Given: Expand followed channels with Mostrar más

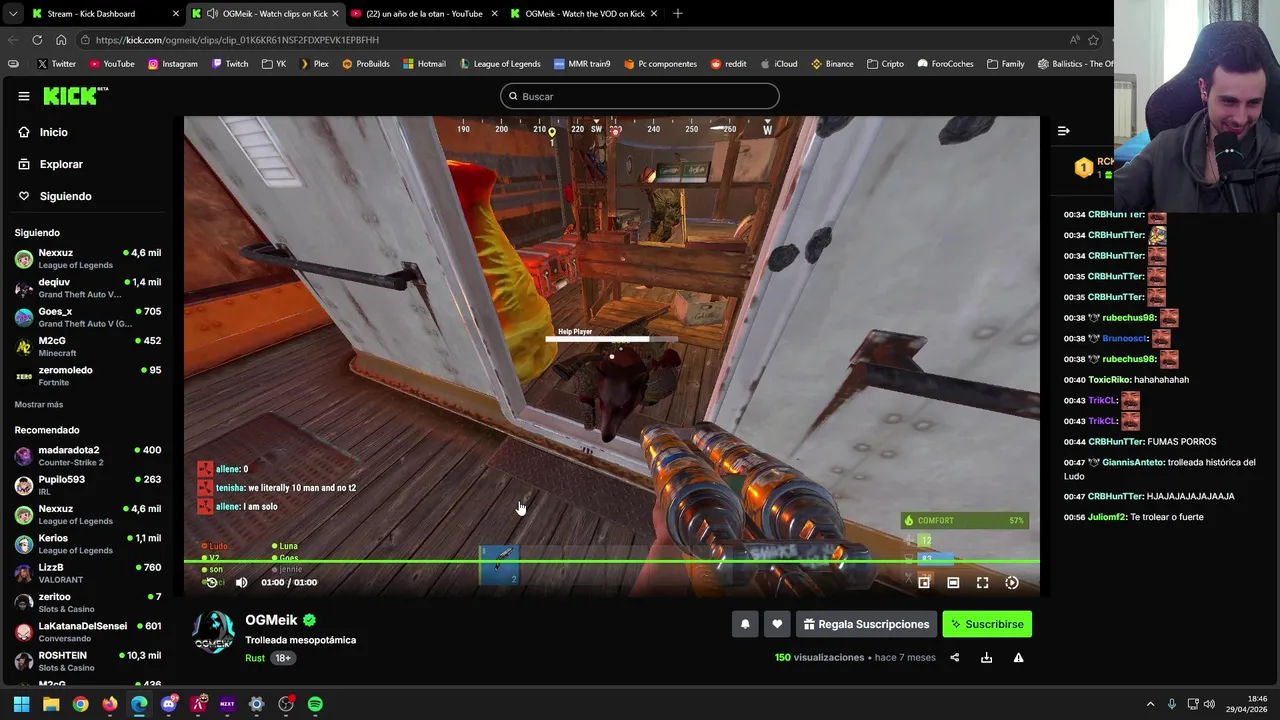Looking at the screenshot, I should point(39,404).
